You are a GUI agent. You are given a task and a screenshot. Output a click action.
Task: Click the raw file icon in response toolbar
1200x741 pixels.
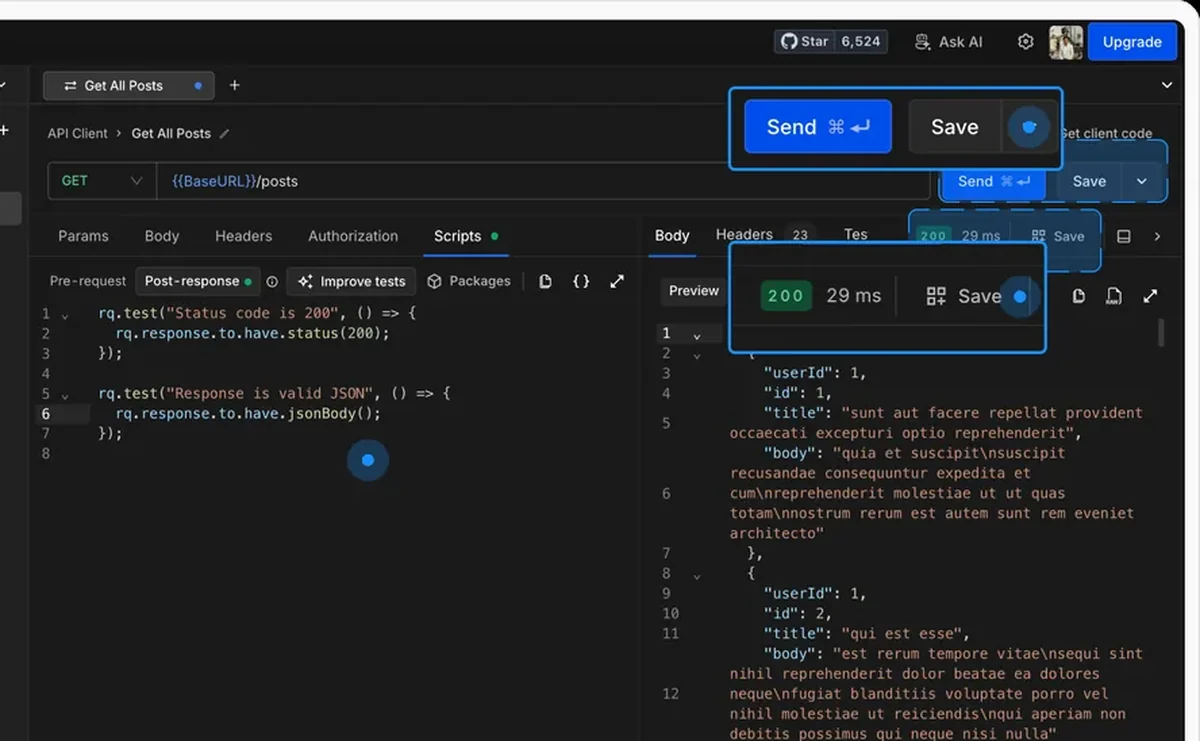[x=1114, y=296]
